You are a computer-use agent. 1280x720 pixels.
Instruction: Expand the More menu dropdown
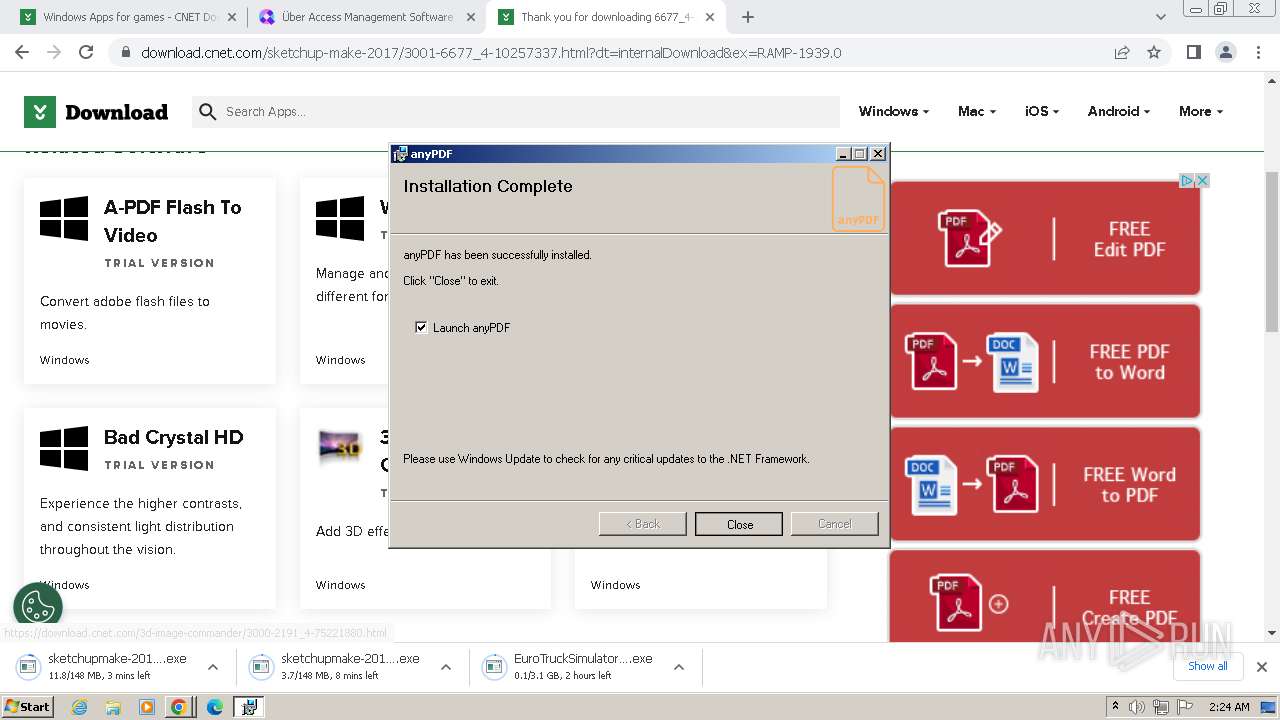(1200, 111)
